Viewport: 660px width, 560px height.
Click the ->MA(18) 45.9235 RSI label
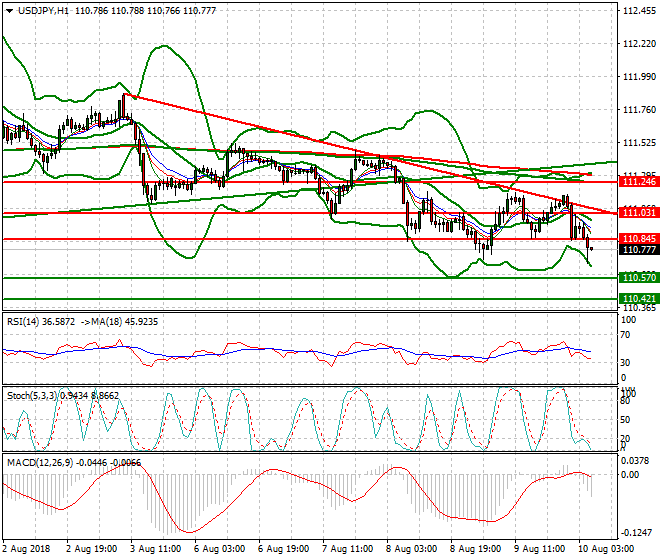(120, 322)
